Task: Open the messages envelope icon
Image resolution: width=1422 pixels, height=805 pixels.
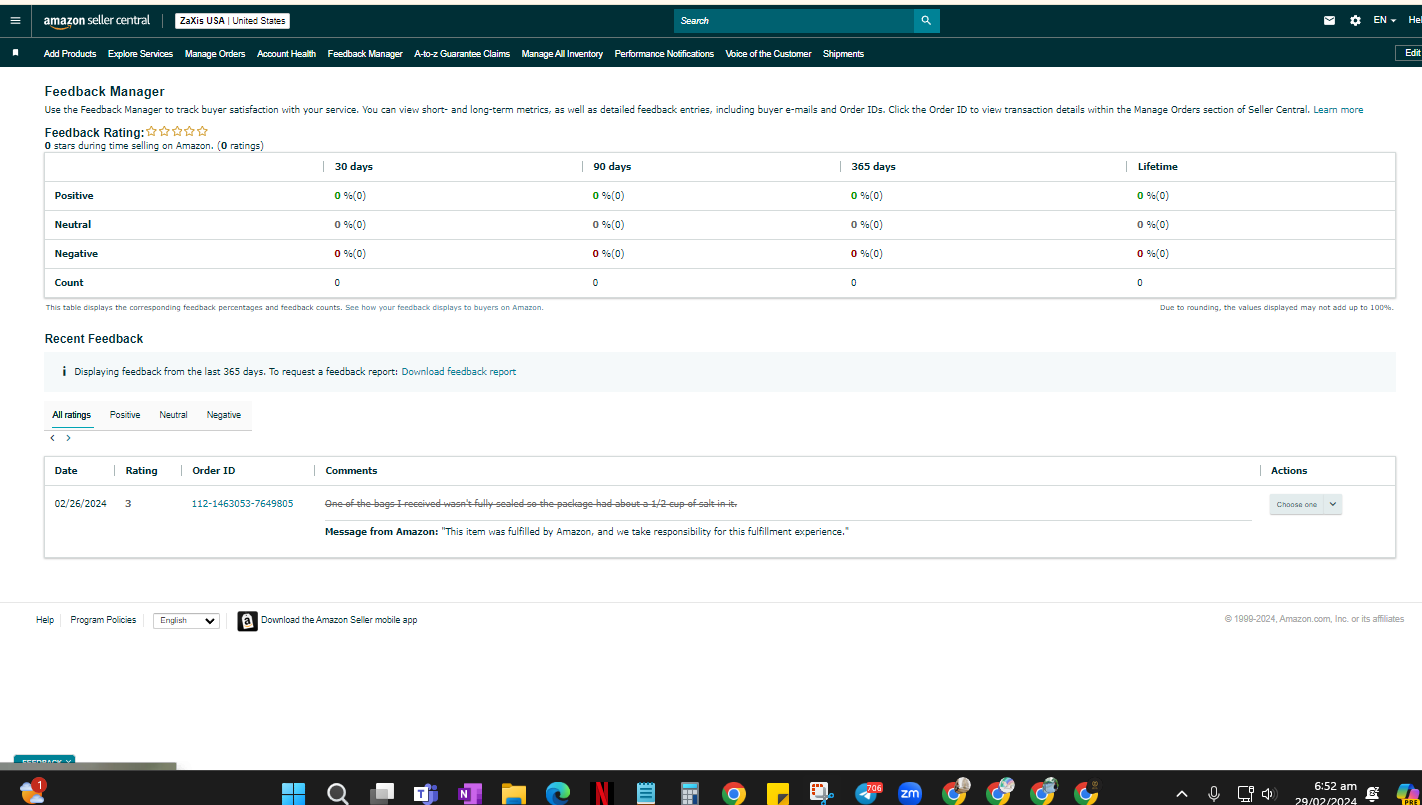Action: (x=1329, y=20)
